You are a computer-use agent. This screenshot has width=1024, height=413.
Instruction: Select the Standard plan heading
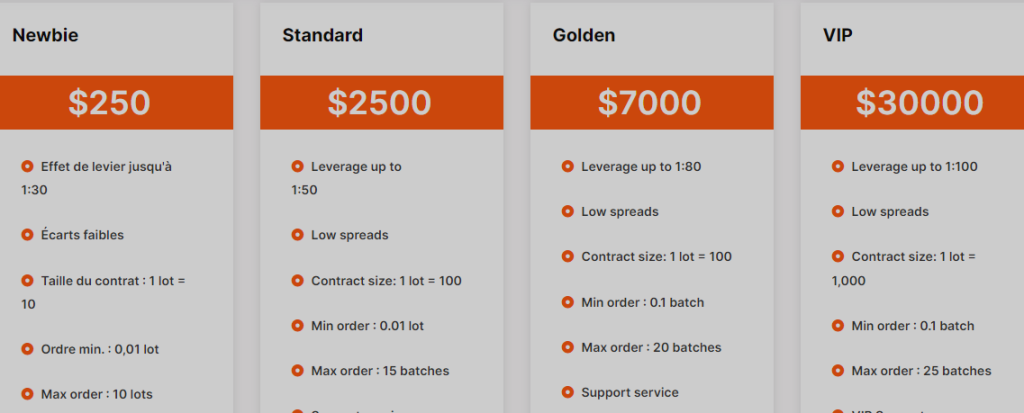point(322,36)
